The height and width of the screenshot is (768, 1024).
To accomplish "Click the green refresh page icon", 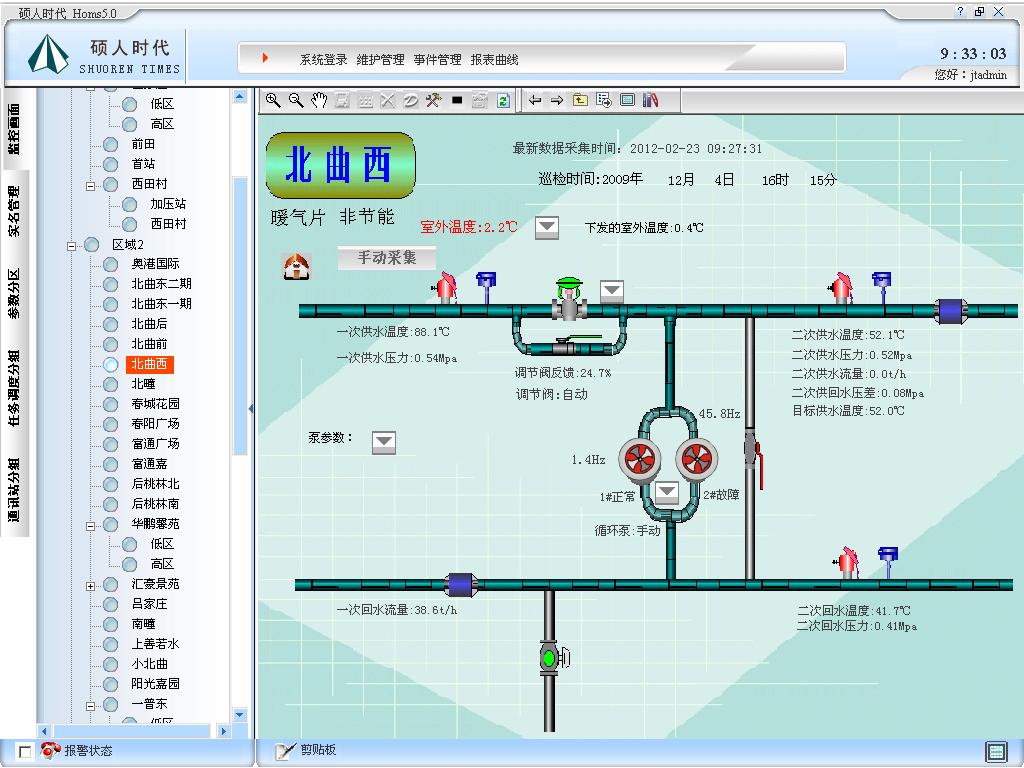I will pyautogui.click(x=503, y=100).
